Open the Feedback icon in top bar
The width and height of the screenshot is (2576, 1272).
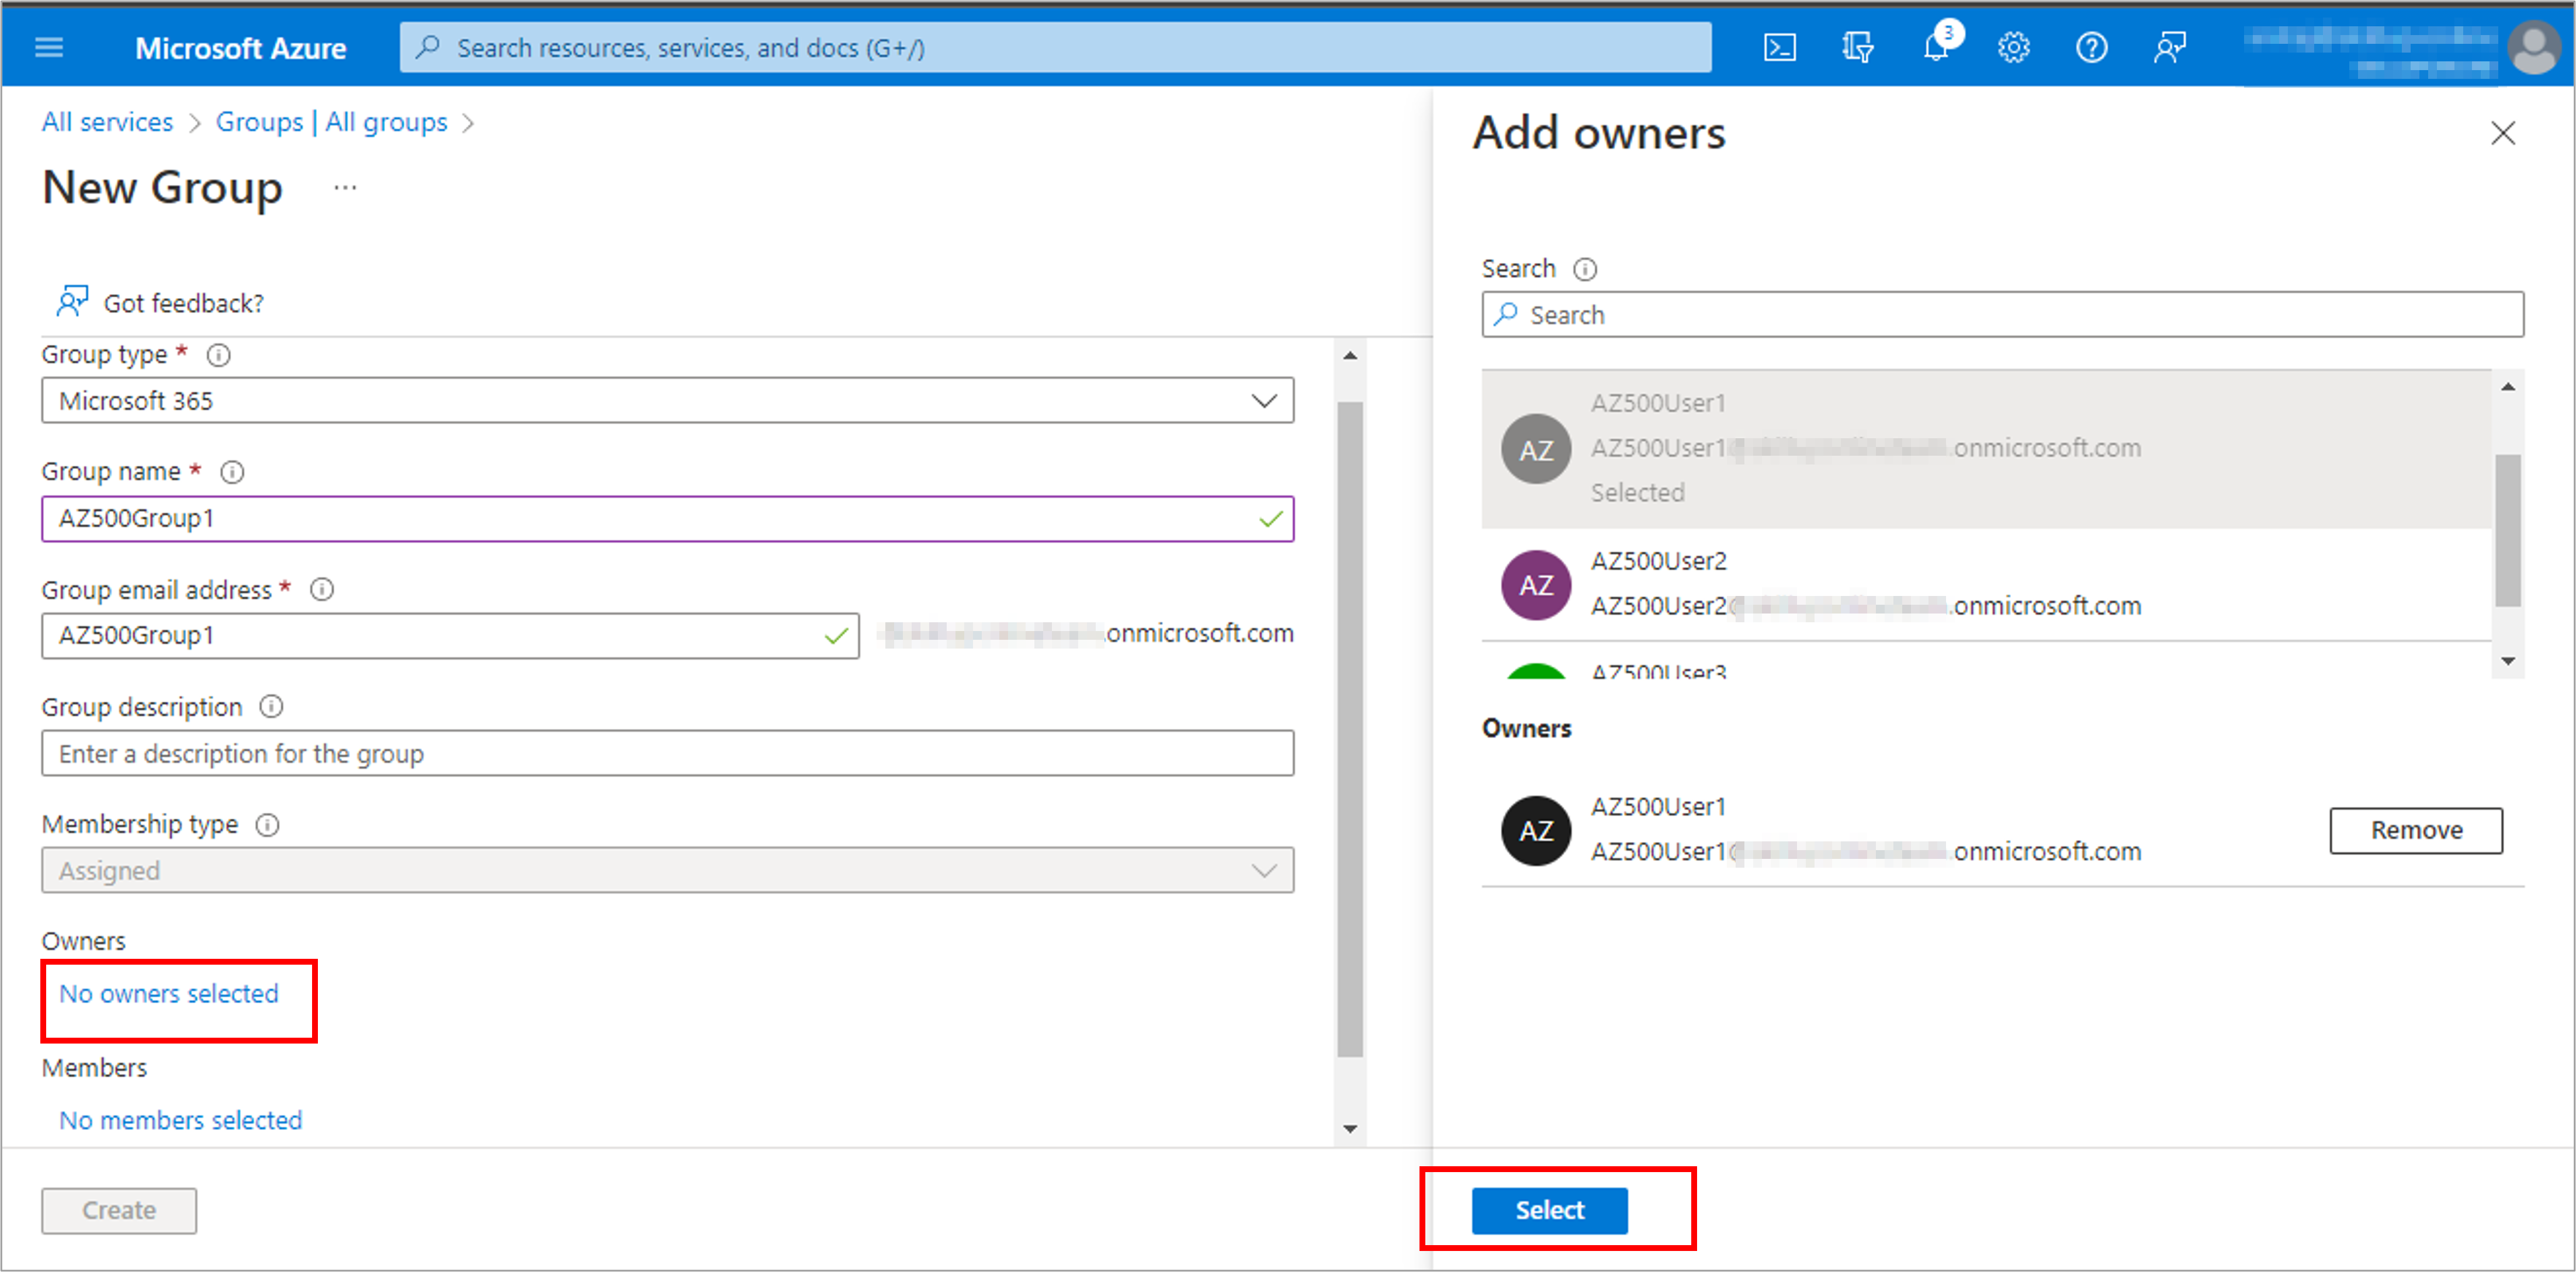click(2170, 47)
